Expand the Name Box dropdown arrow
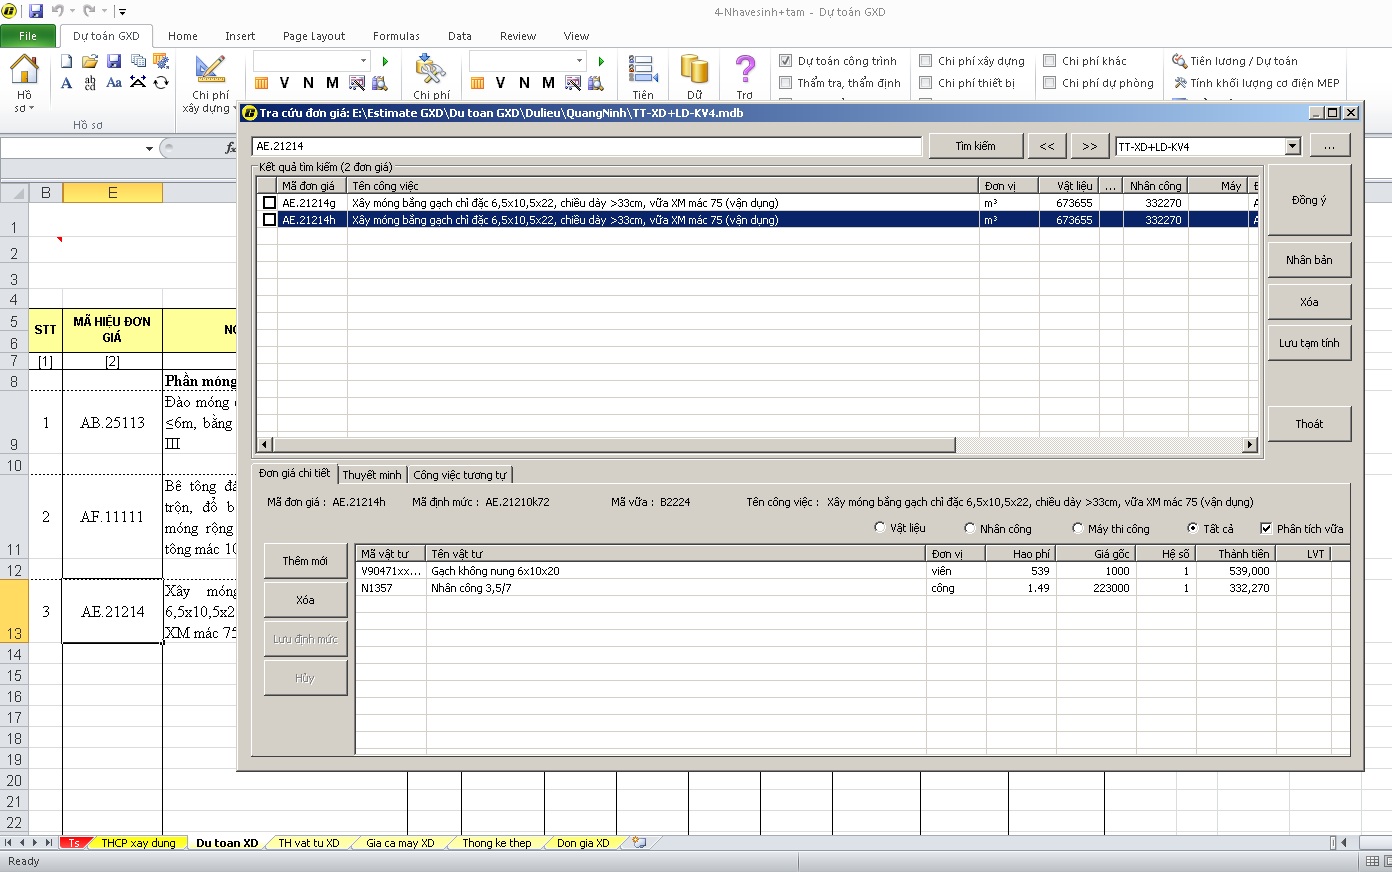 [x=150, y=148]
